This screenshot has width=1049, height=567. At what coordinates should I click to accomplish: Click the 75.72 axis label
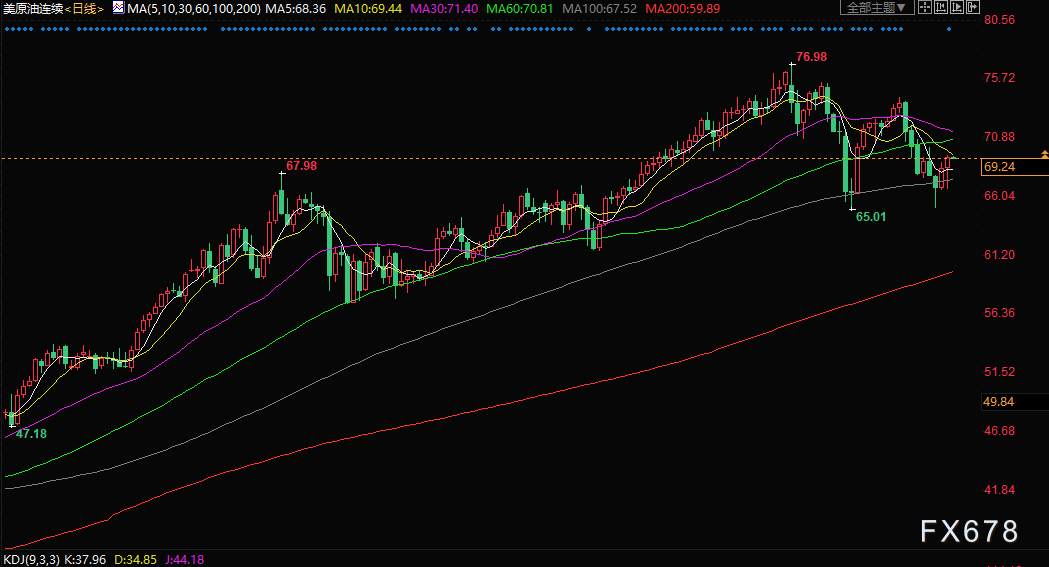(999, 78)
